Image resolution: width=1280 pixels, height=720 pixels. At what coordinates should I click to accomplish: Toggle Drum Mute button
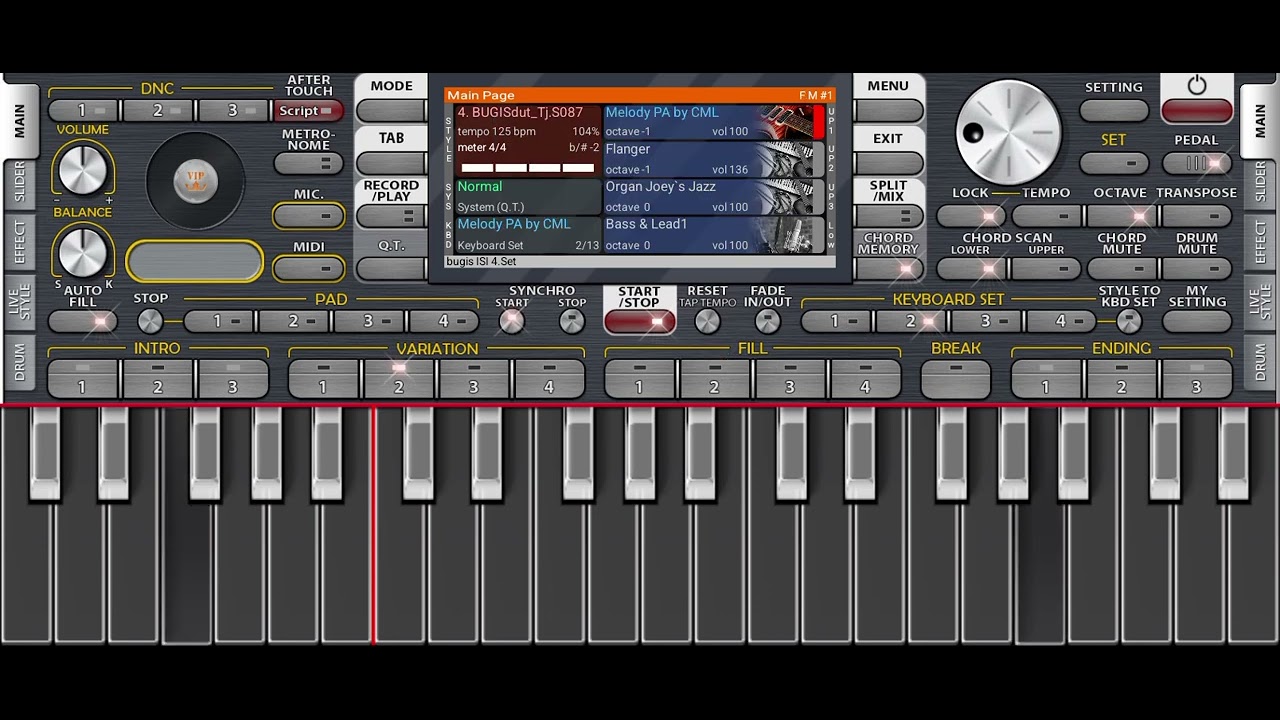pos(1197,268)
